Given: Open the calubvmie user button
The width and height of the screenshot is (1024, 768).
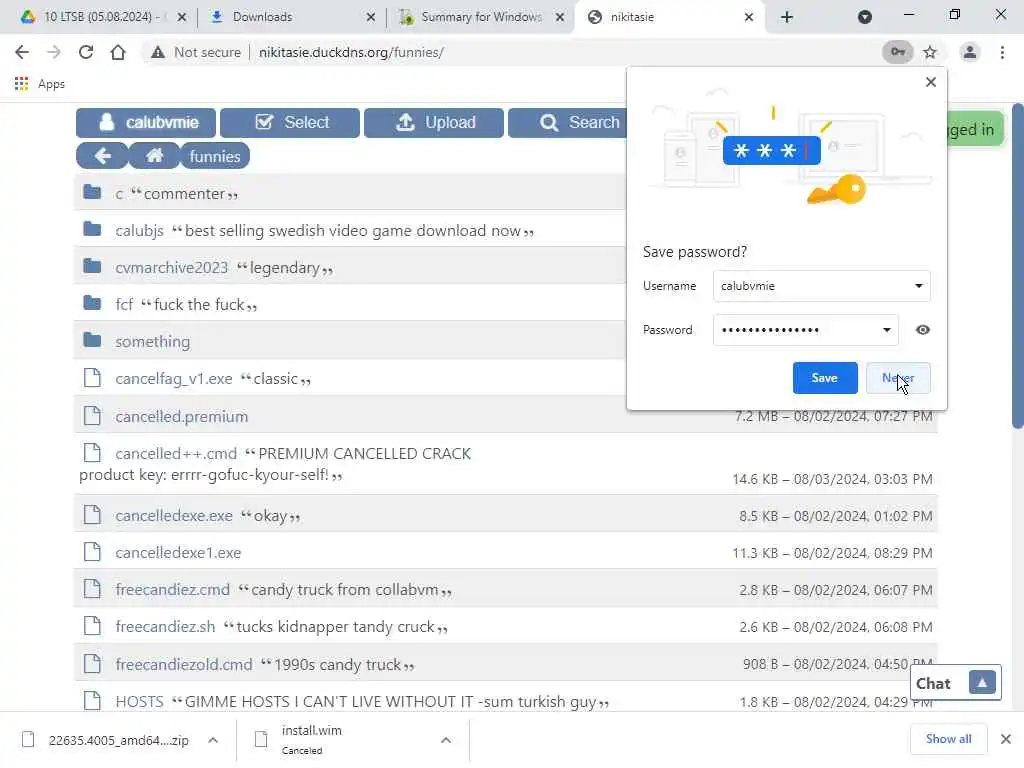Looking at the screenshot, I should [x=146, y=123].
